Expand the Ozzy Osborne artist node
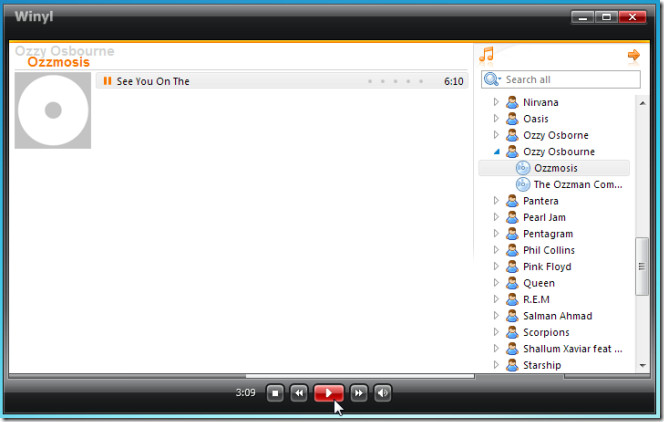 (x=496, y=135)
